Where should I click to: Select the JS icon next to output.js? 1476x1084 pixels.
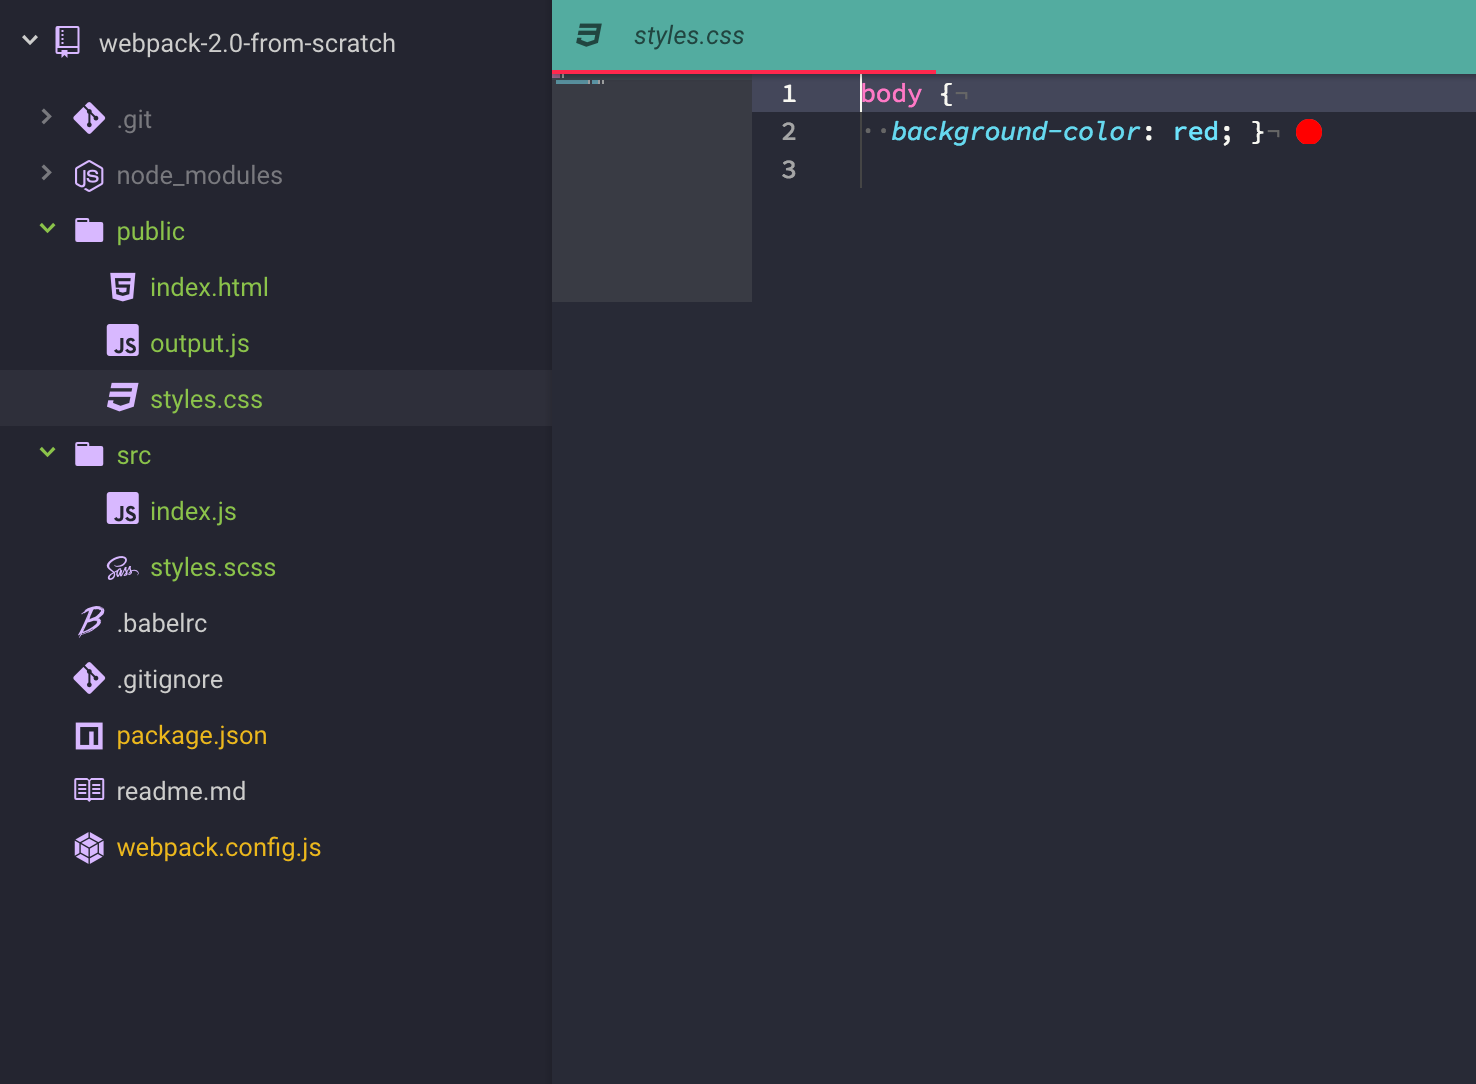click(x=122, y=341)
